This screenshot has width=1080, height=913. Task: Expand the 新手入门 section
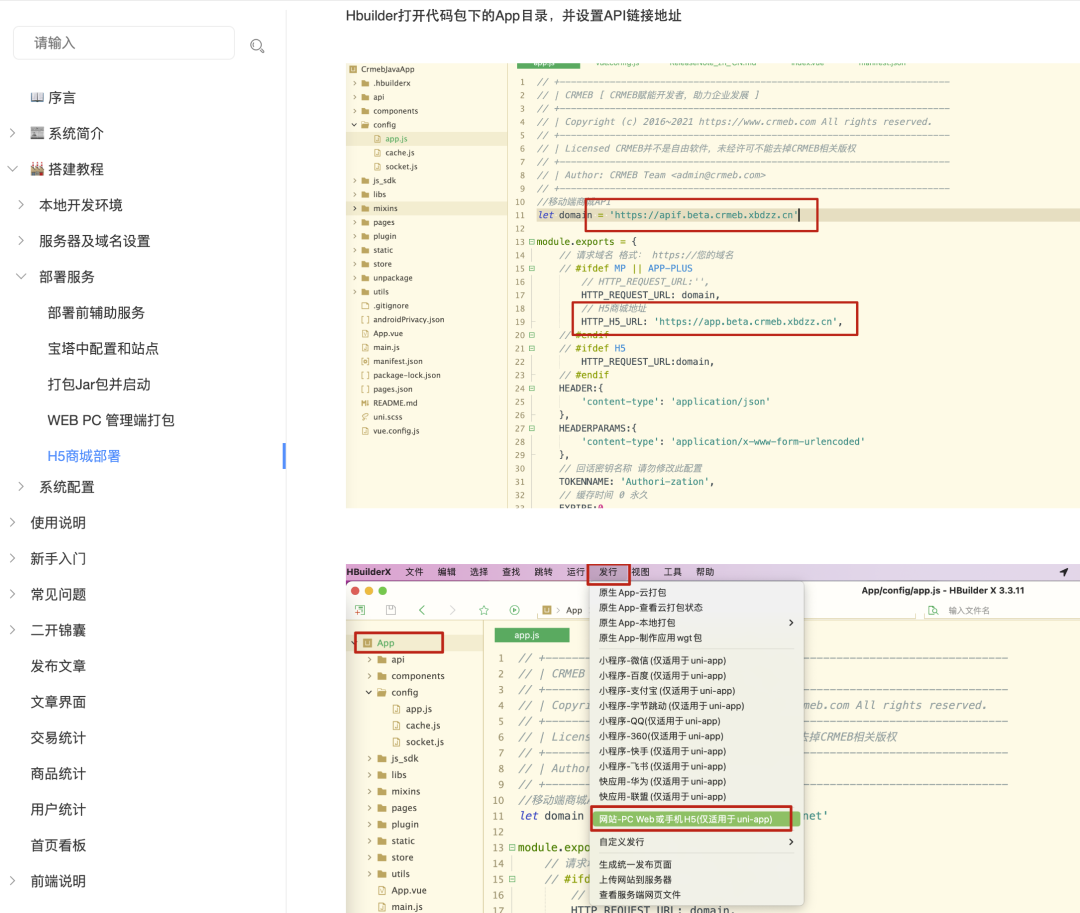[x=12, y=558]
